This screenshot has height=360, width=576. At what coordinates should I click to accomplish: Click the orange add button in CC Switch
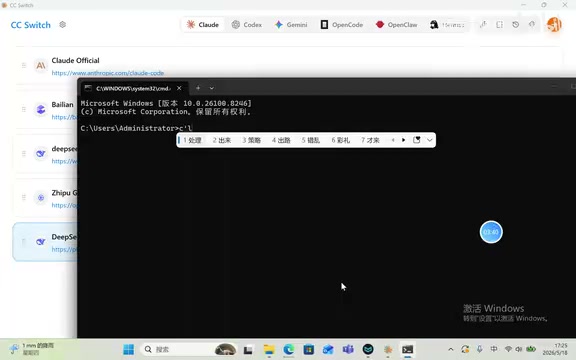tap(554, 25)
